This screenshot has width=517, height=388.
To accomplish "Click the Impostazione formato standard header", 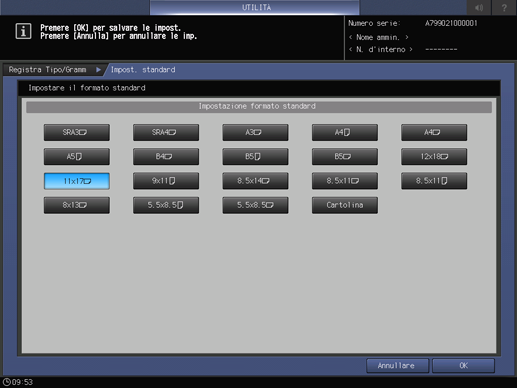I will [259, 107].
